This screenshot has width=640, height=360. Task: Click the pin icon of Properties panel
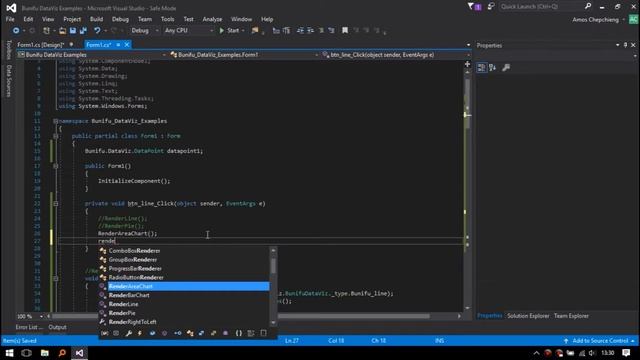click(625, 45)
